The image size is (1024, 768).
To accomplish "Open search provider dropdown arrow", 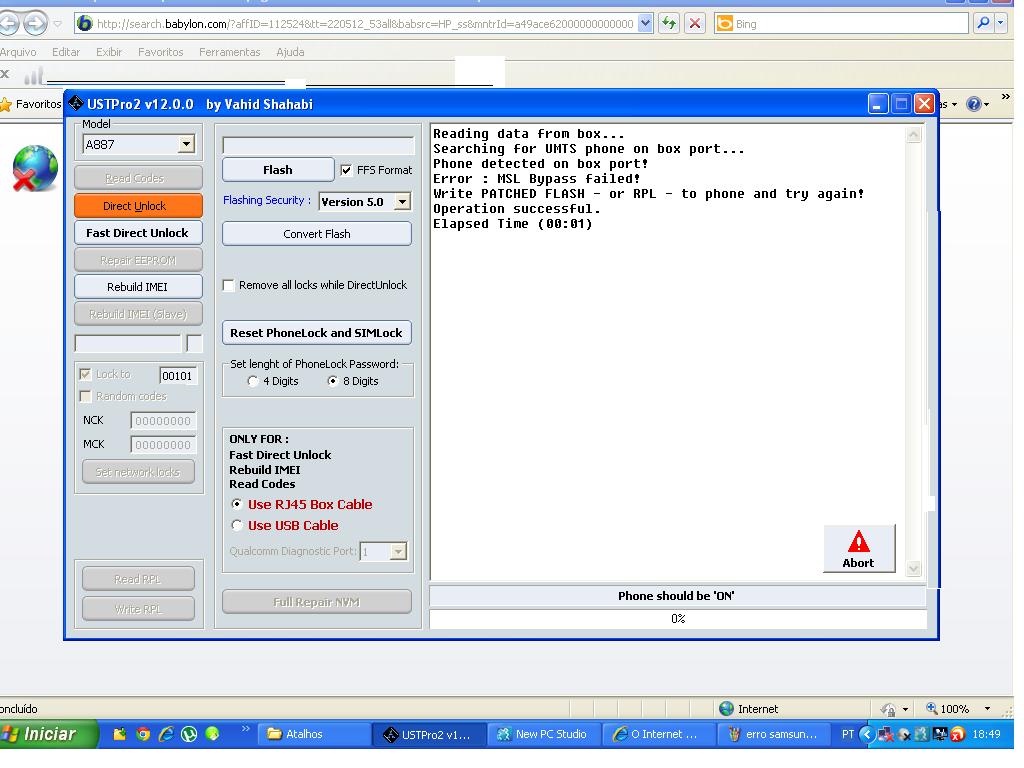I will coord(1000,24).
